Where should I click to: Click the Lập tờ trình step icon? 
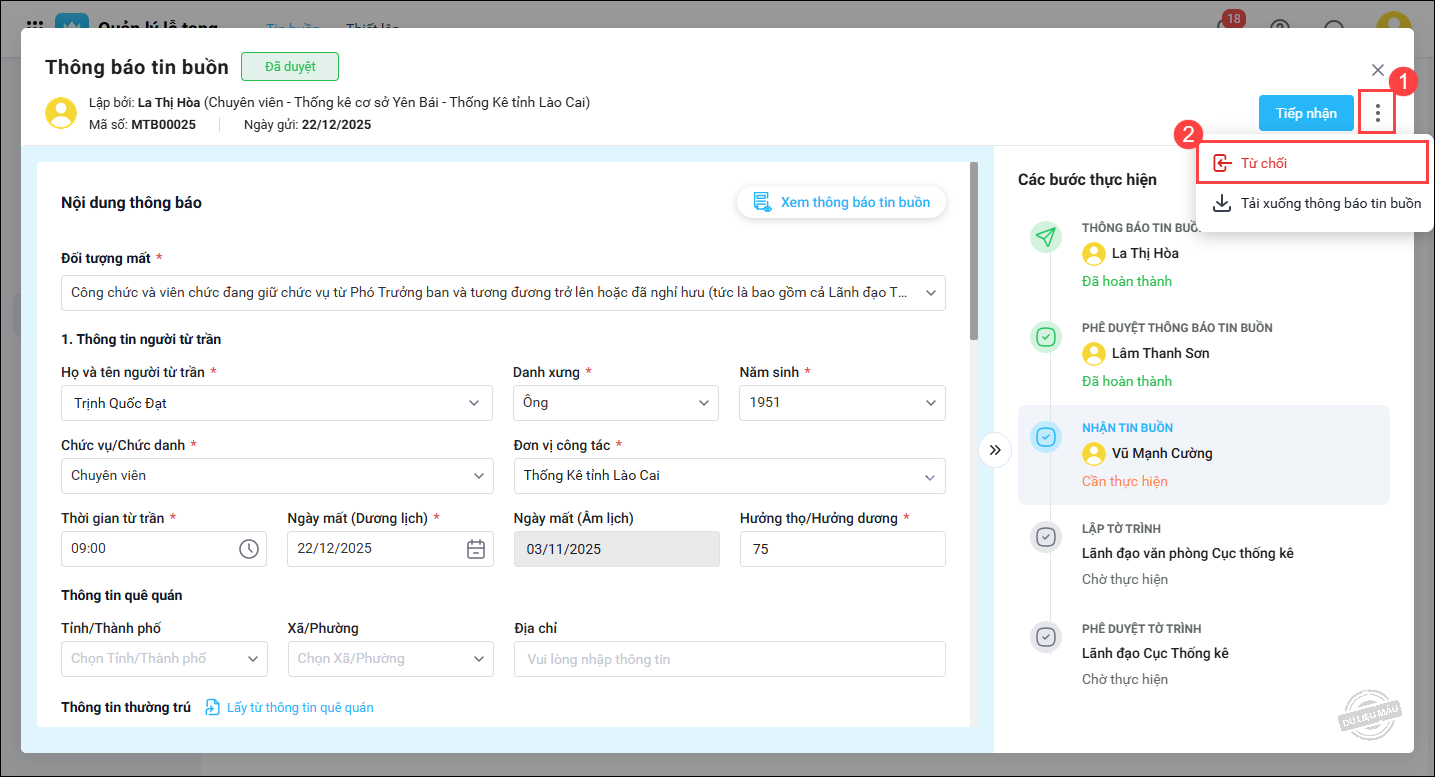1046,537
